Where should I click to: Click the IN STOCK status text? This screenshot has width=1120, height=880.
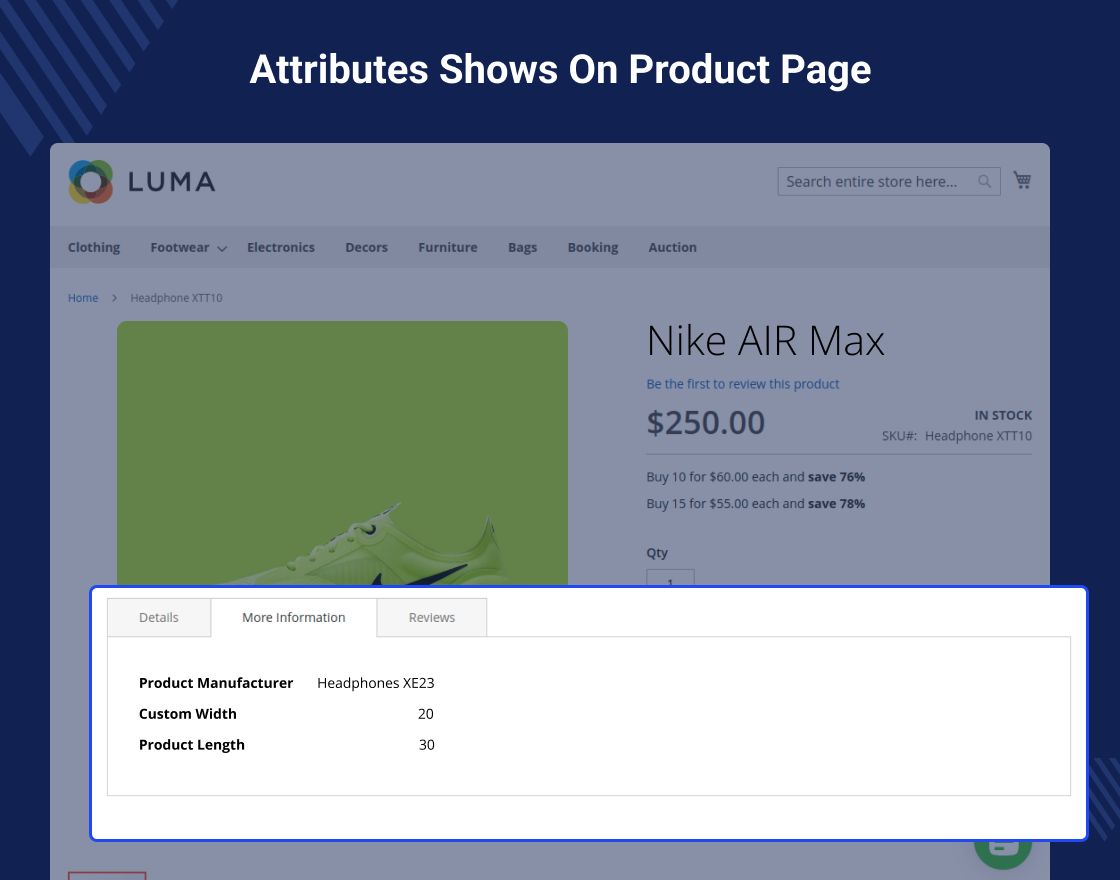point(1003,415)
